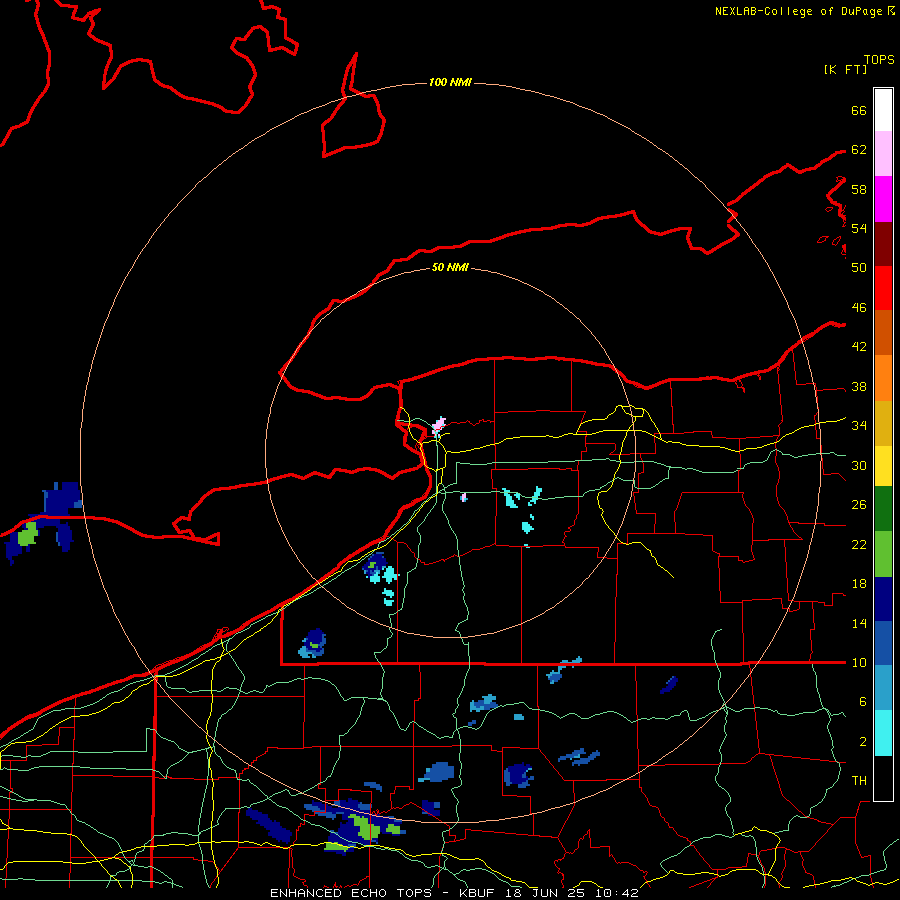The image size is (900, 900).
Task: Pick the light blue swatch in the color bar
Action: (883, 688)
